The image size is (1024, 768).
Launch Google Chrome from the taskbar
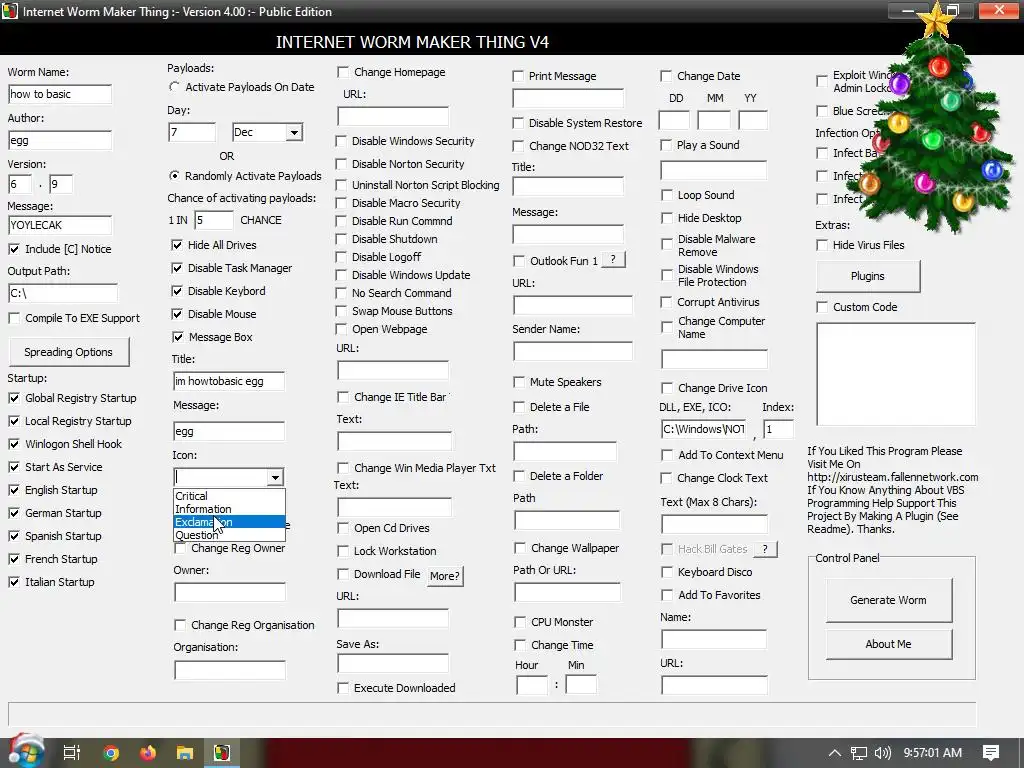[x=111, y=753]
